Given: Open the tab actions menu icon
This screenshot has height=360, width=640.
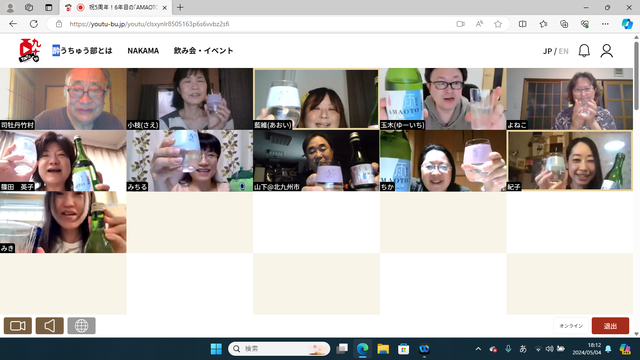Looking at the screenshot, I should pos(49,7).
